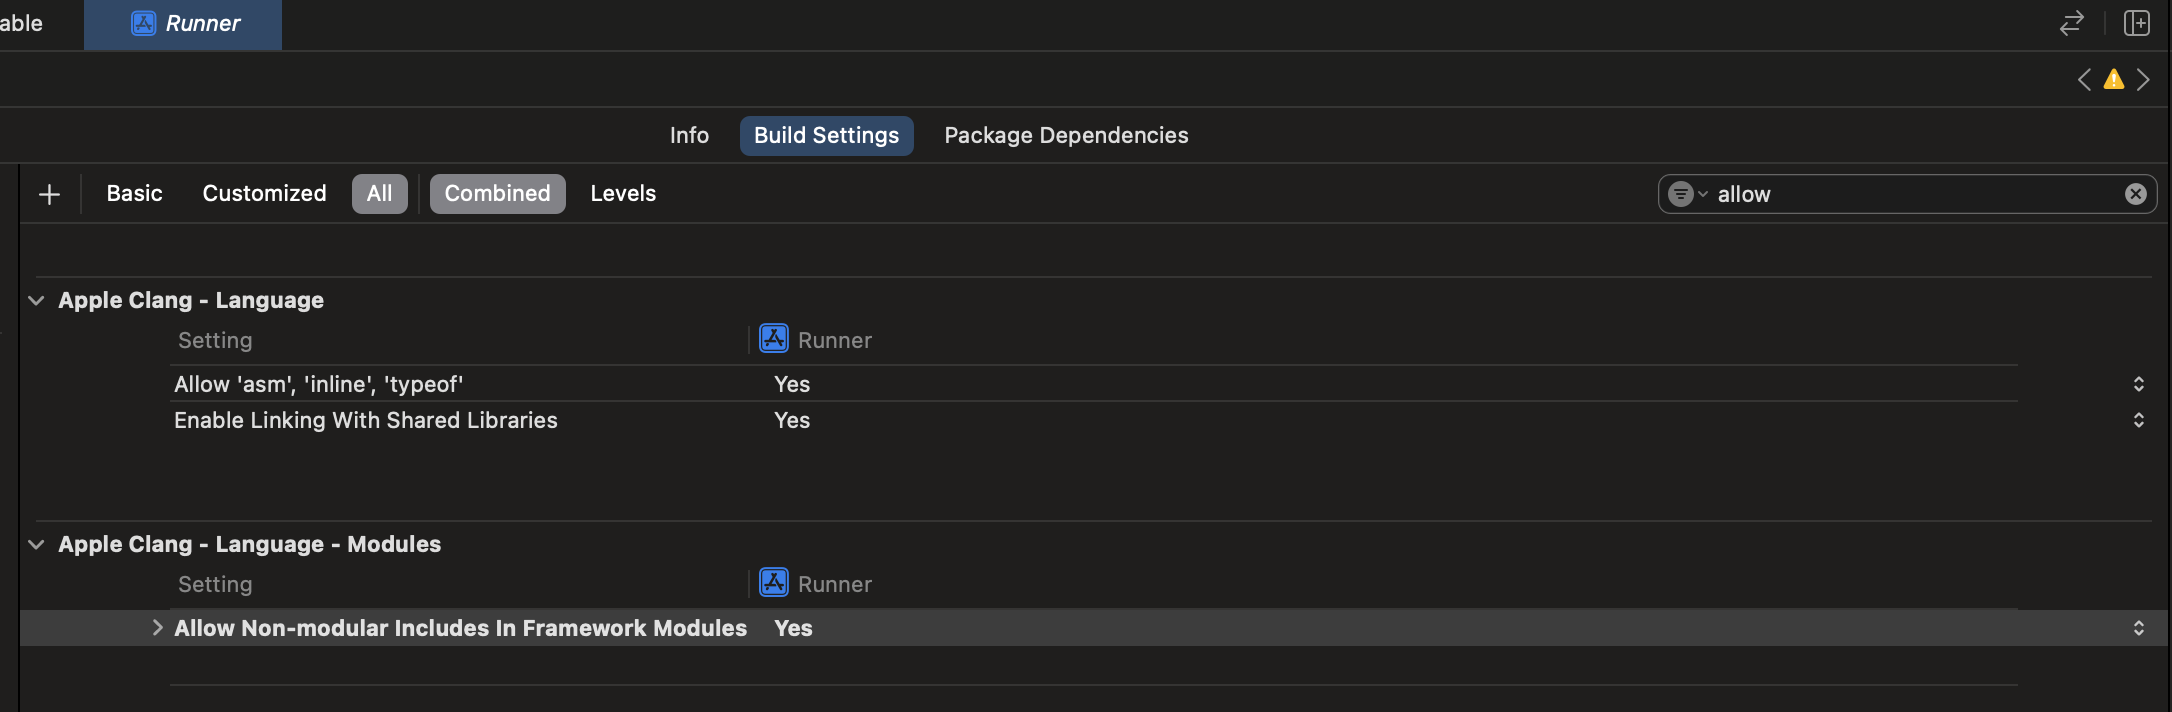Switch to the Info tab

[x=689, y=135]
